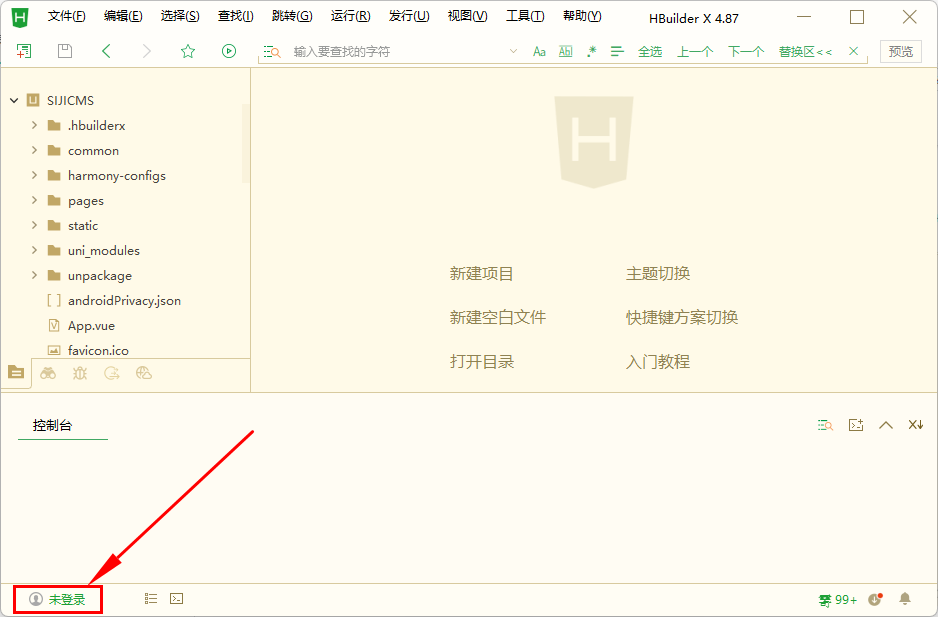
Task: Click 新建项目 link
Action: (482, 273)
